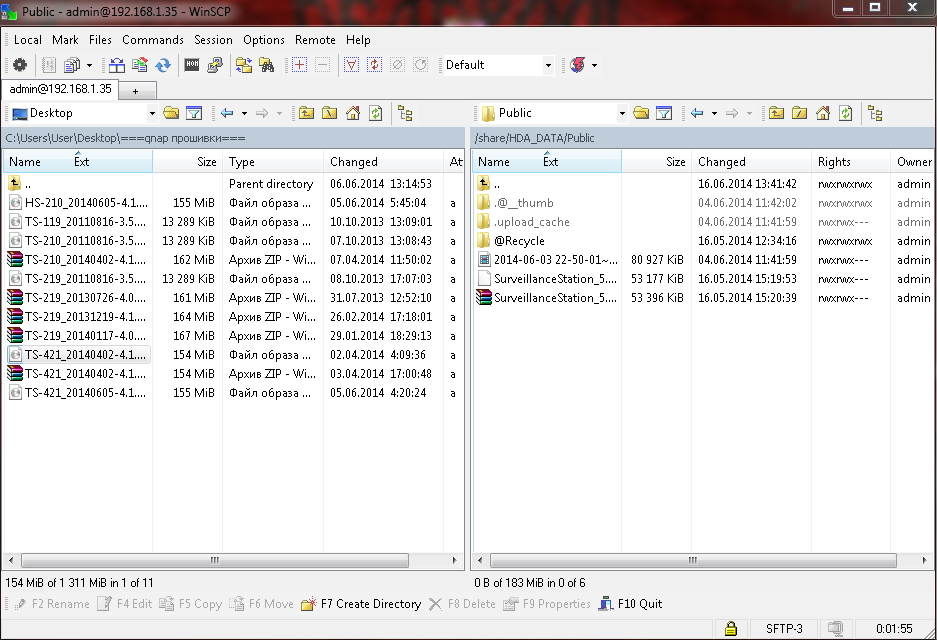Click the filter icon in remote panel toolbar

[x=663, y=113]
